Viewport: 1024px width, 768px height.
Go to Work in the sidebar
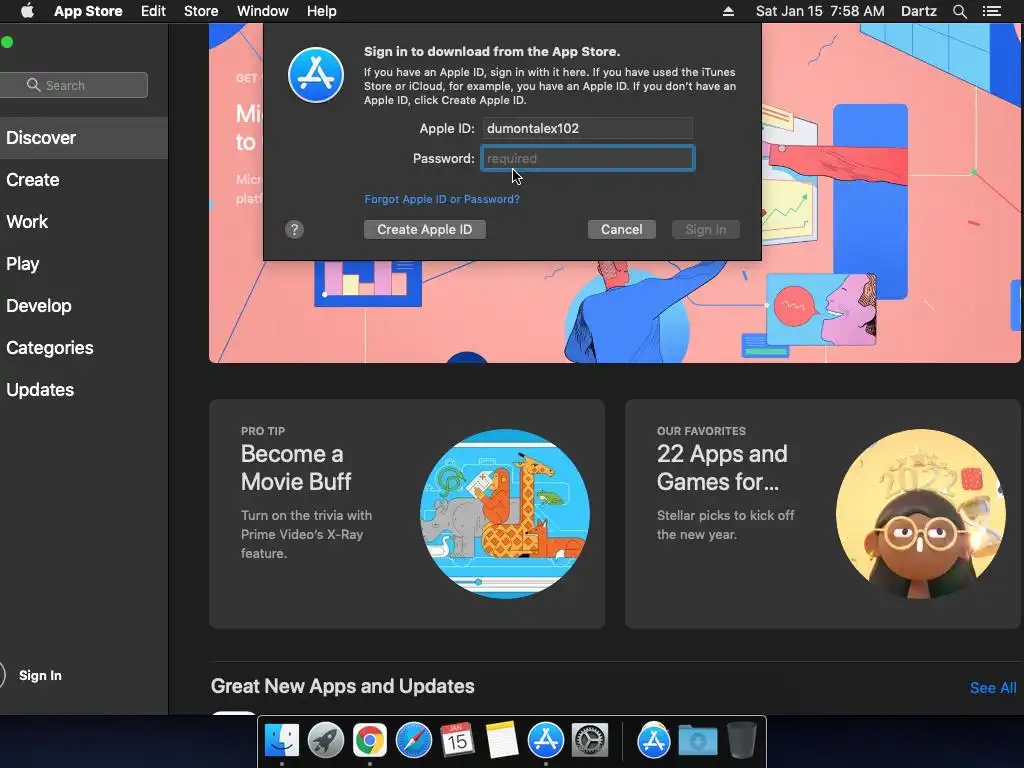tap(84, 221)
